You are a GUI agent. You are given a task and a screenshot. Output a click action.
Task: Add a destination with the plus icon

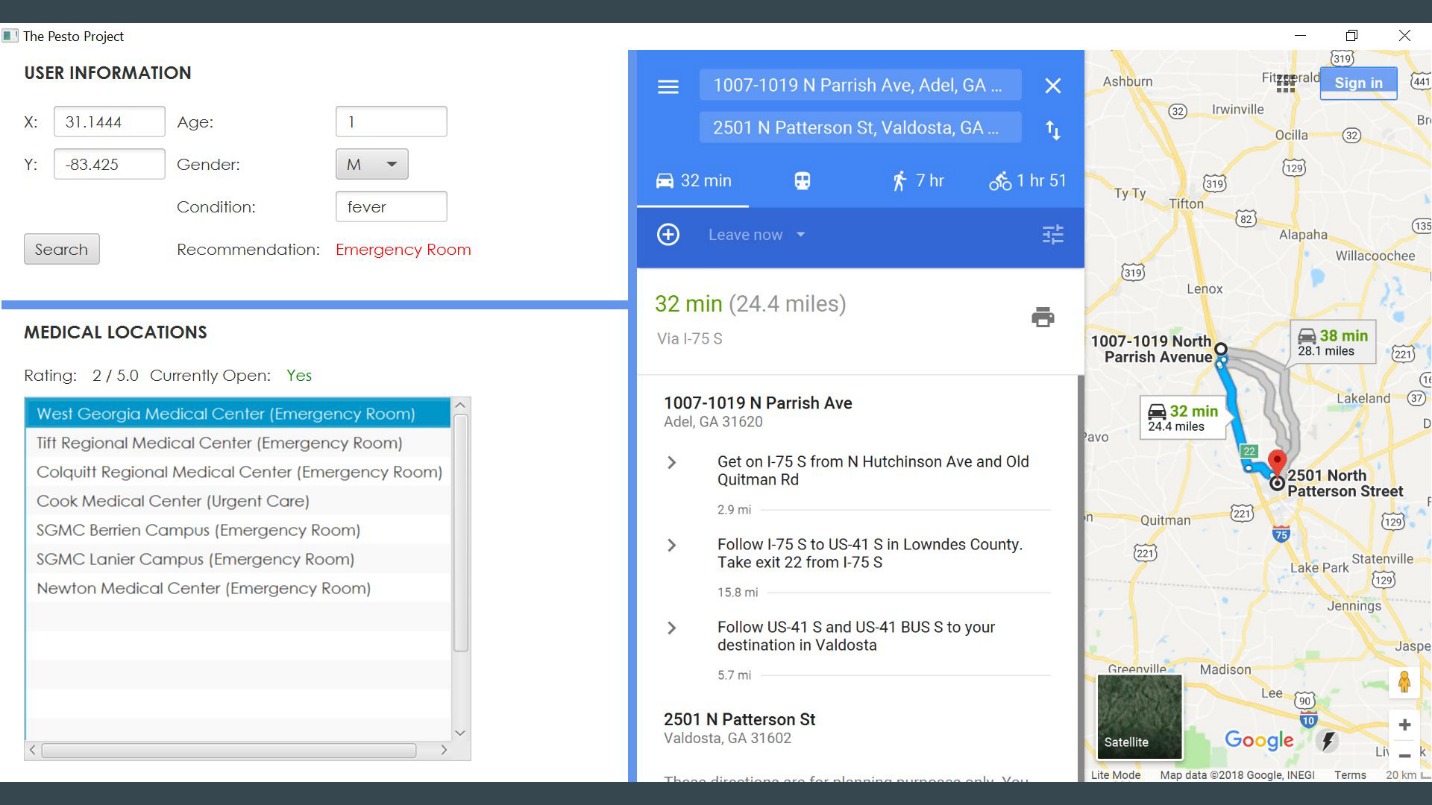(668, 235)
